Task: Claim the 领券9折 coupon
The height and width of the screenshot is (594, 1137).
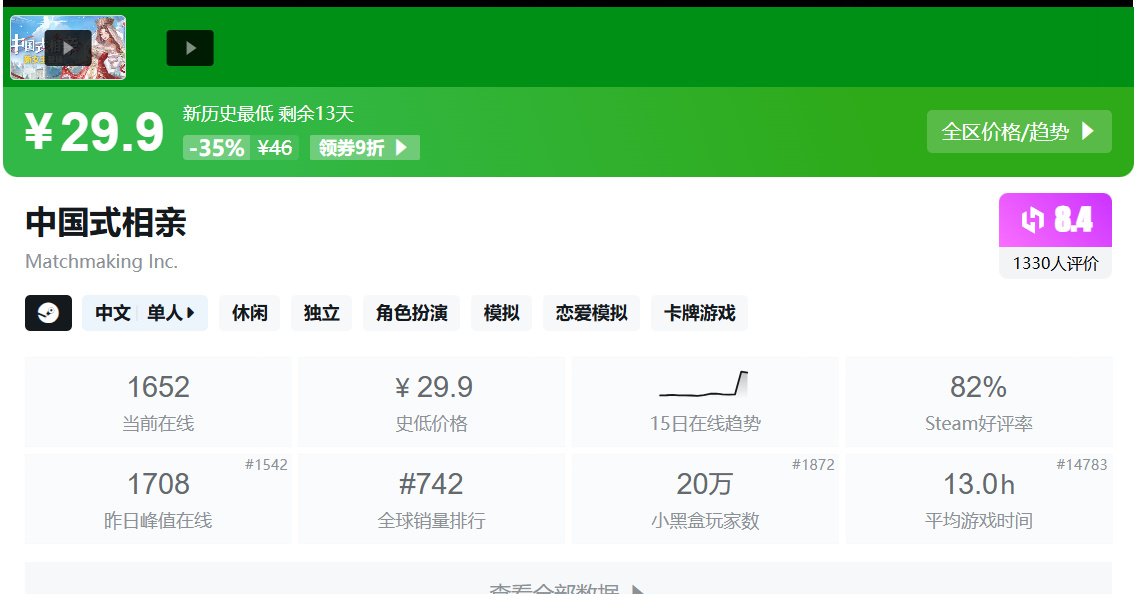Action: click(365, 148)
